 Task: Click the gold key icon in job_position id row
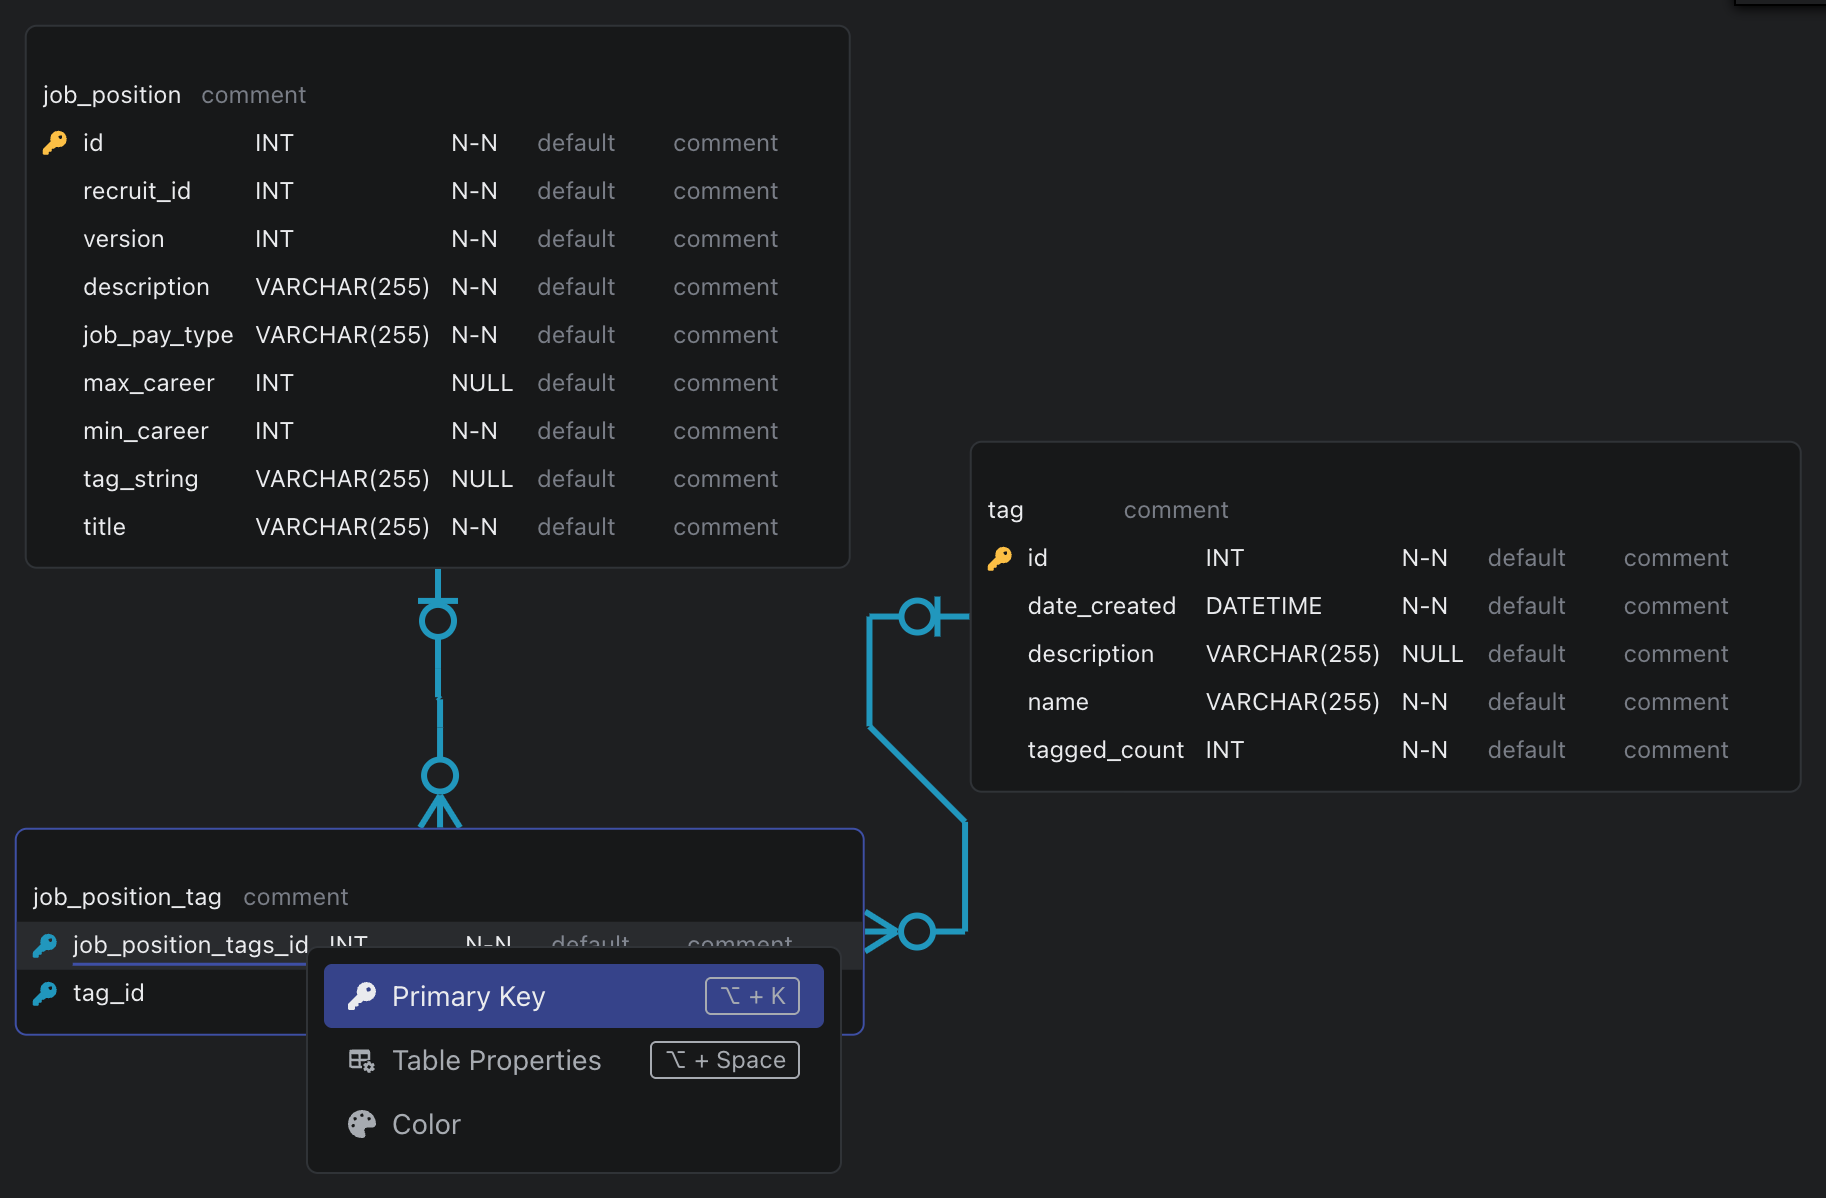click(x=54, y=143)
